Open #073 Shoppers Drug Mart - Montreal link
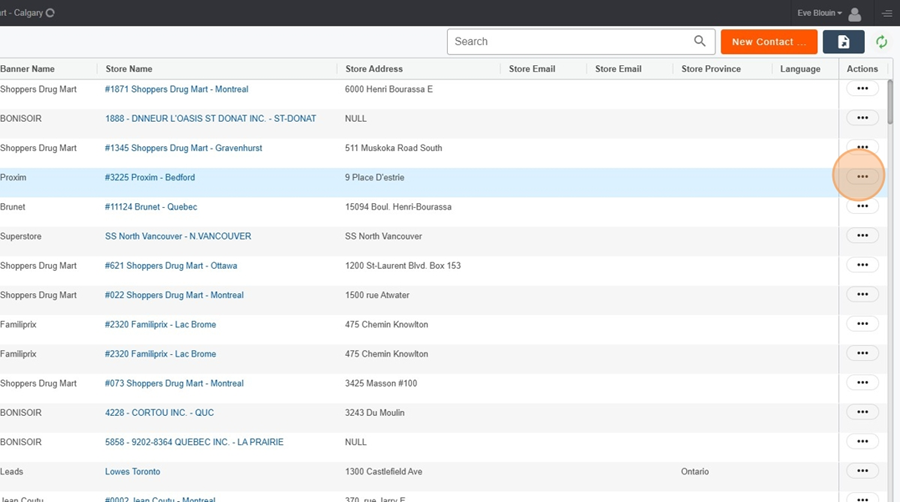 174,384
